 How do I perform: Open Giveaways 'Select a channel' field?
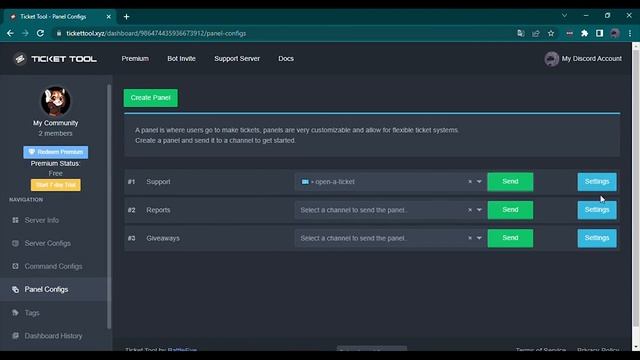[x=389, y=238]
